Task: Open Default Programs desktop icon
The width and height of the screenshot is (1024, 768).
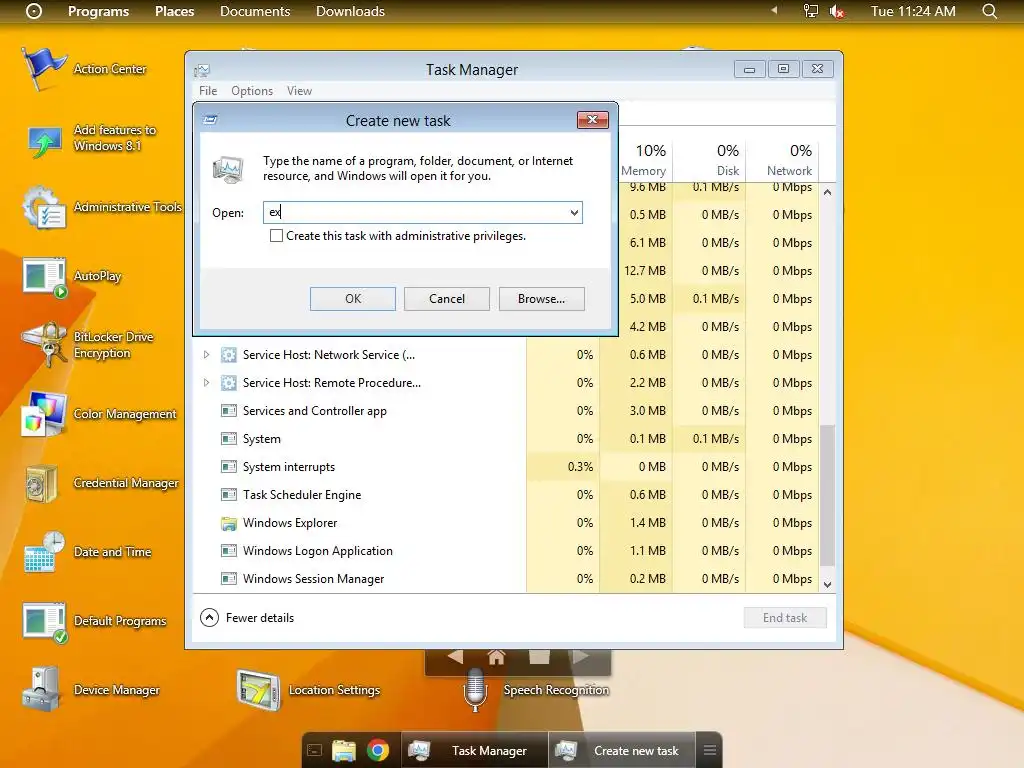Action: 44,622
